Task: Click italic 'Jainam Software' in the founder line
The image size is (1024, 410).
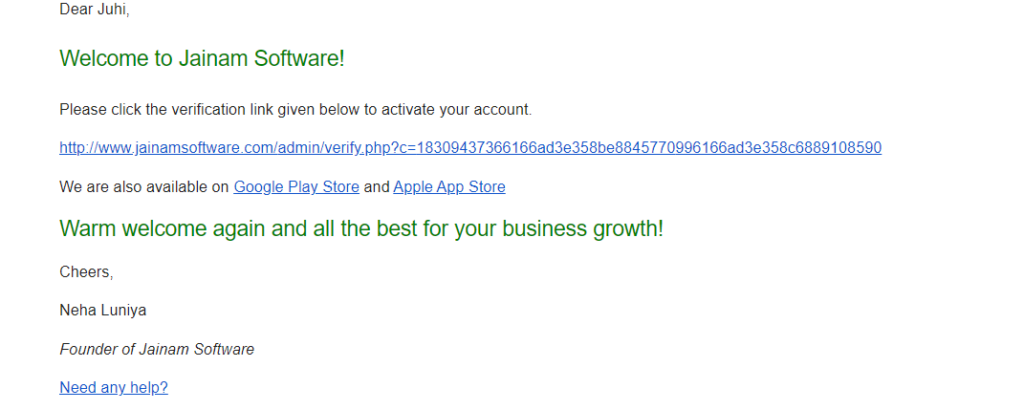Action: coord(197,349)
